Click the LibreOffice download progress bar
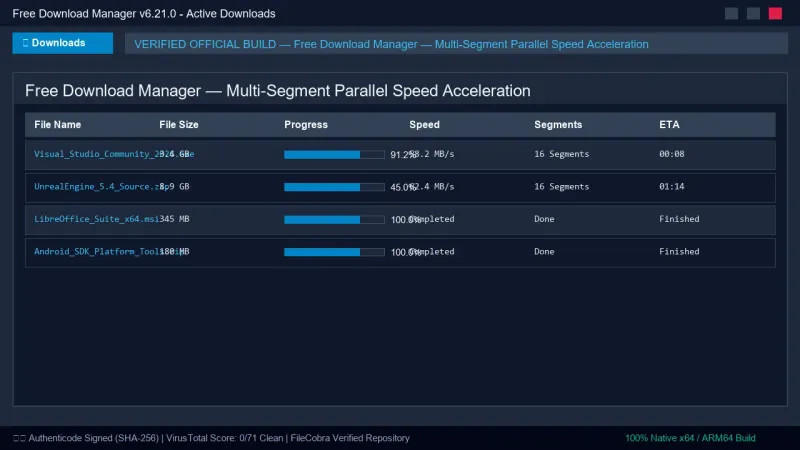This screenshot has height=450, width=800. coord(334,219)
